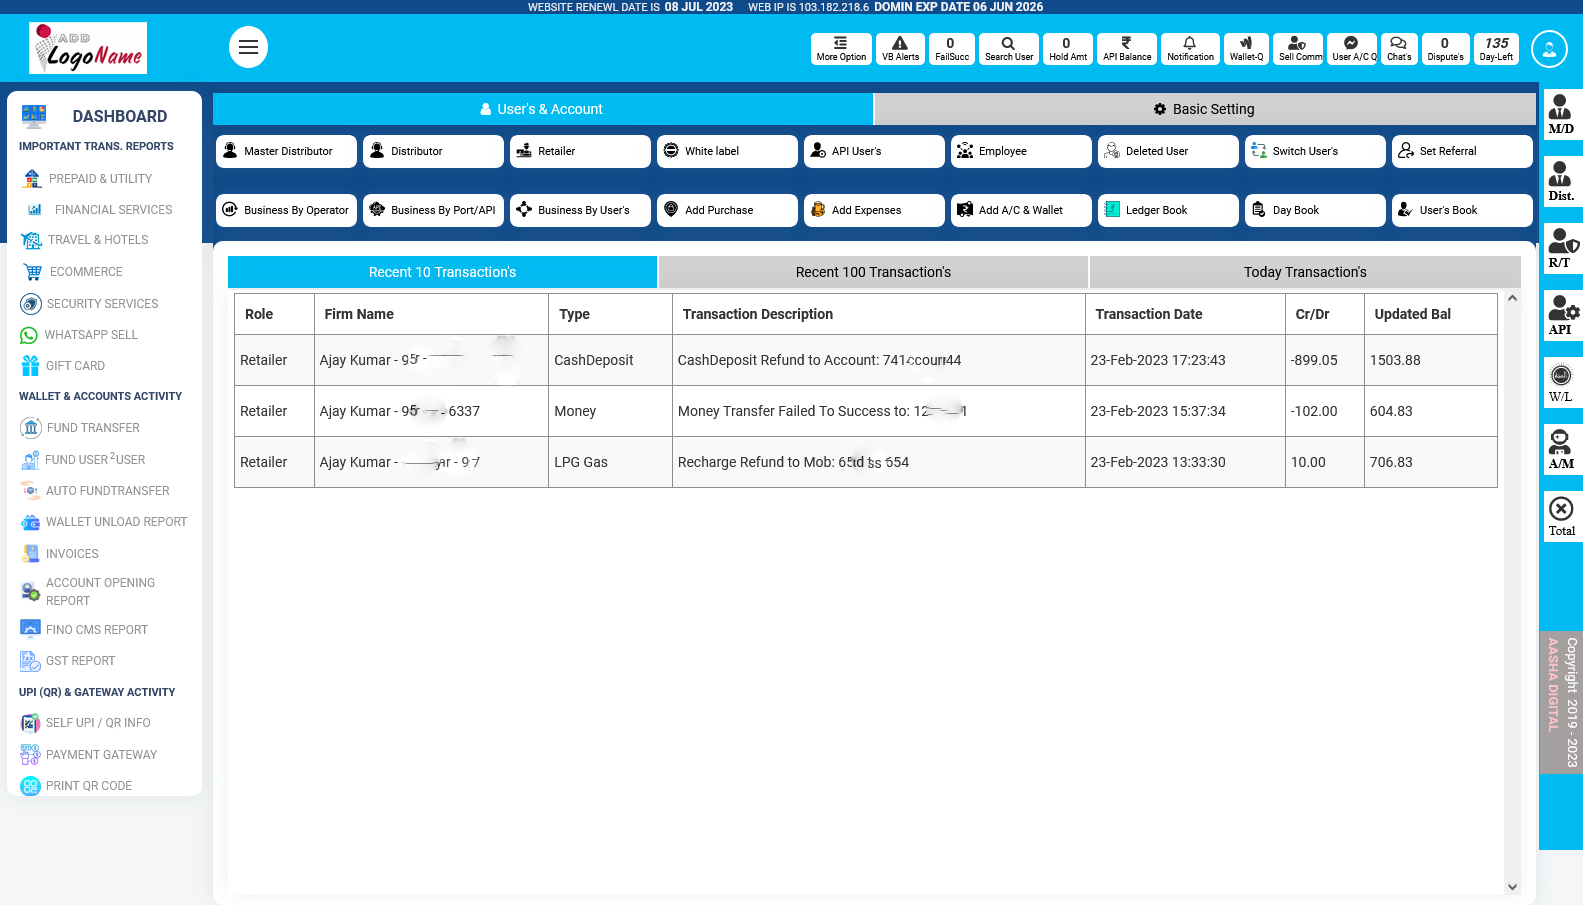Open Prepaid & Utility in sidebar
Viewport: 1583px width, 905px height.
coord(100,179)
